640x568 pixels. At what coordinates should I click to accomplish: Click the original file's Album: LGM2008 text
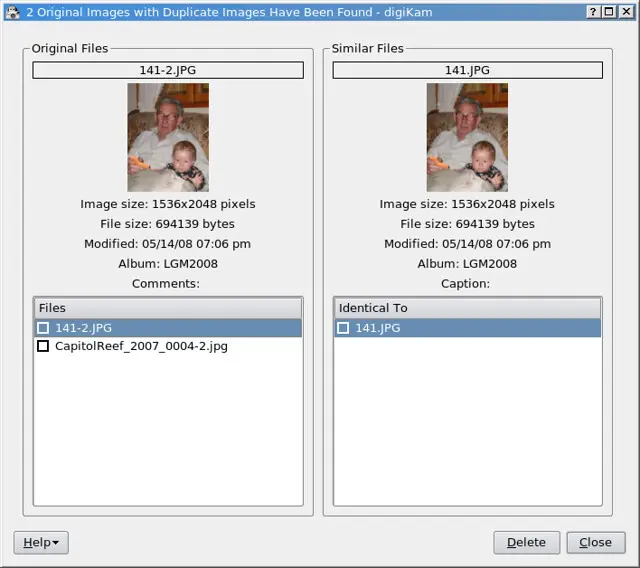coord(168,264)
